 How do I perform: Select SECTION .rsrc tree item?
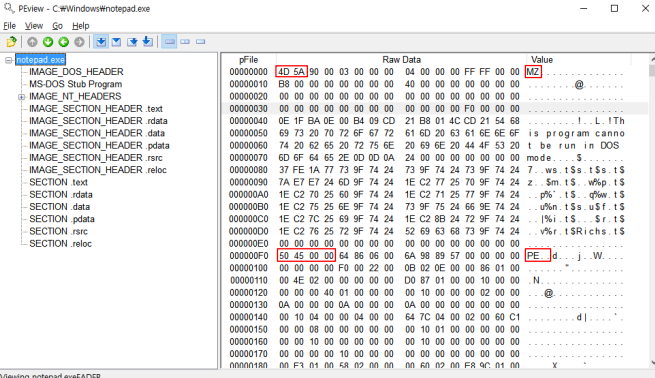[58, 231]
